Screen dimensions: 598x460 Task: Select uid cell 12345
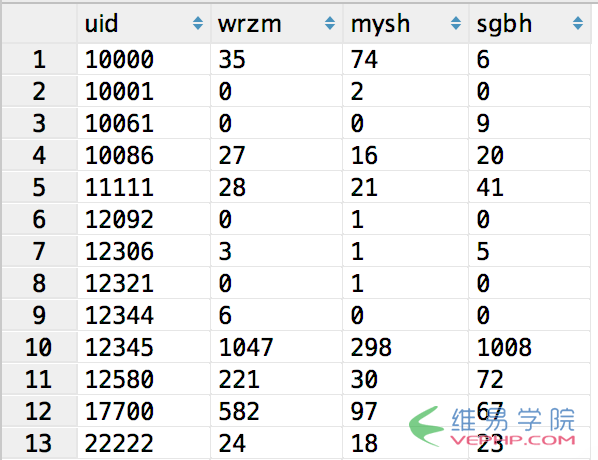[x=143, y=347]
